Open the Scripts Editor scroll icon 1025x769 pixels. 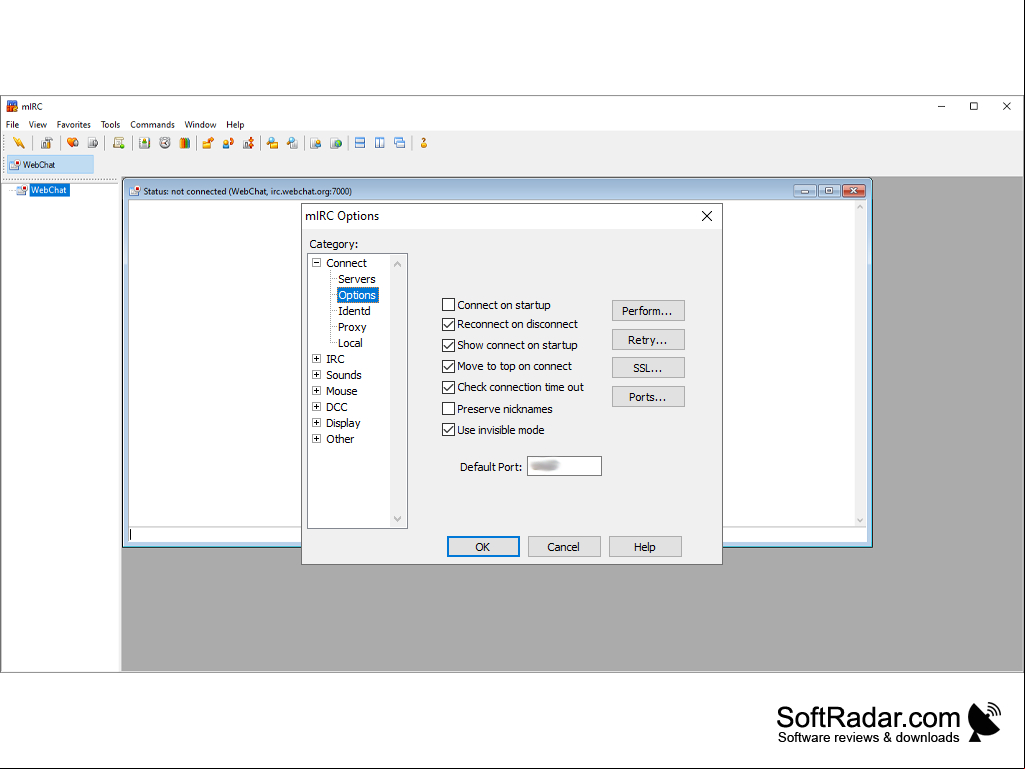point(118,143)
